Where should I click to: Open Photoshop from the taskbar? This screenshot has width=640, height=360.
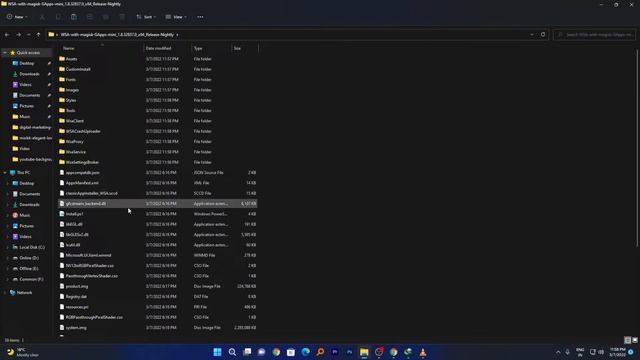[349, 352]
